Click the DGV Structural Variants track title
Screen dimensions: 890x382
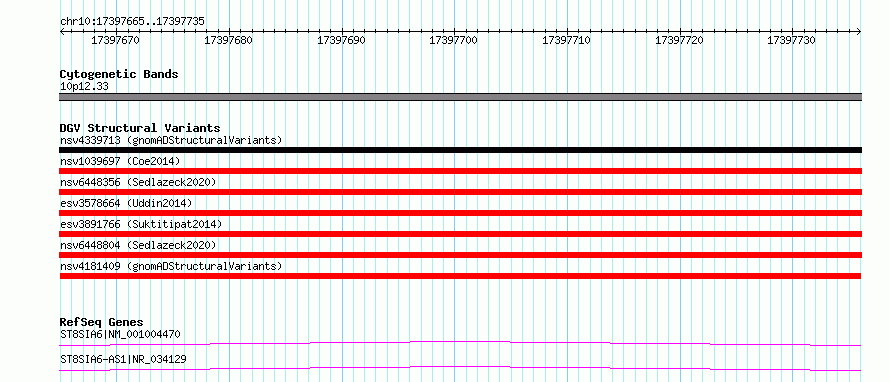tap(140, 128)
